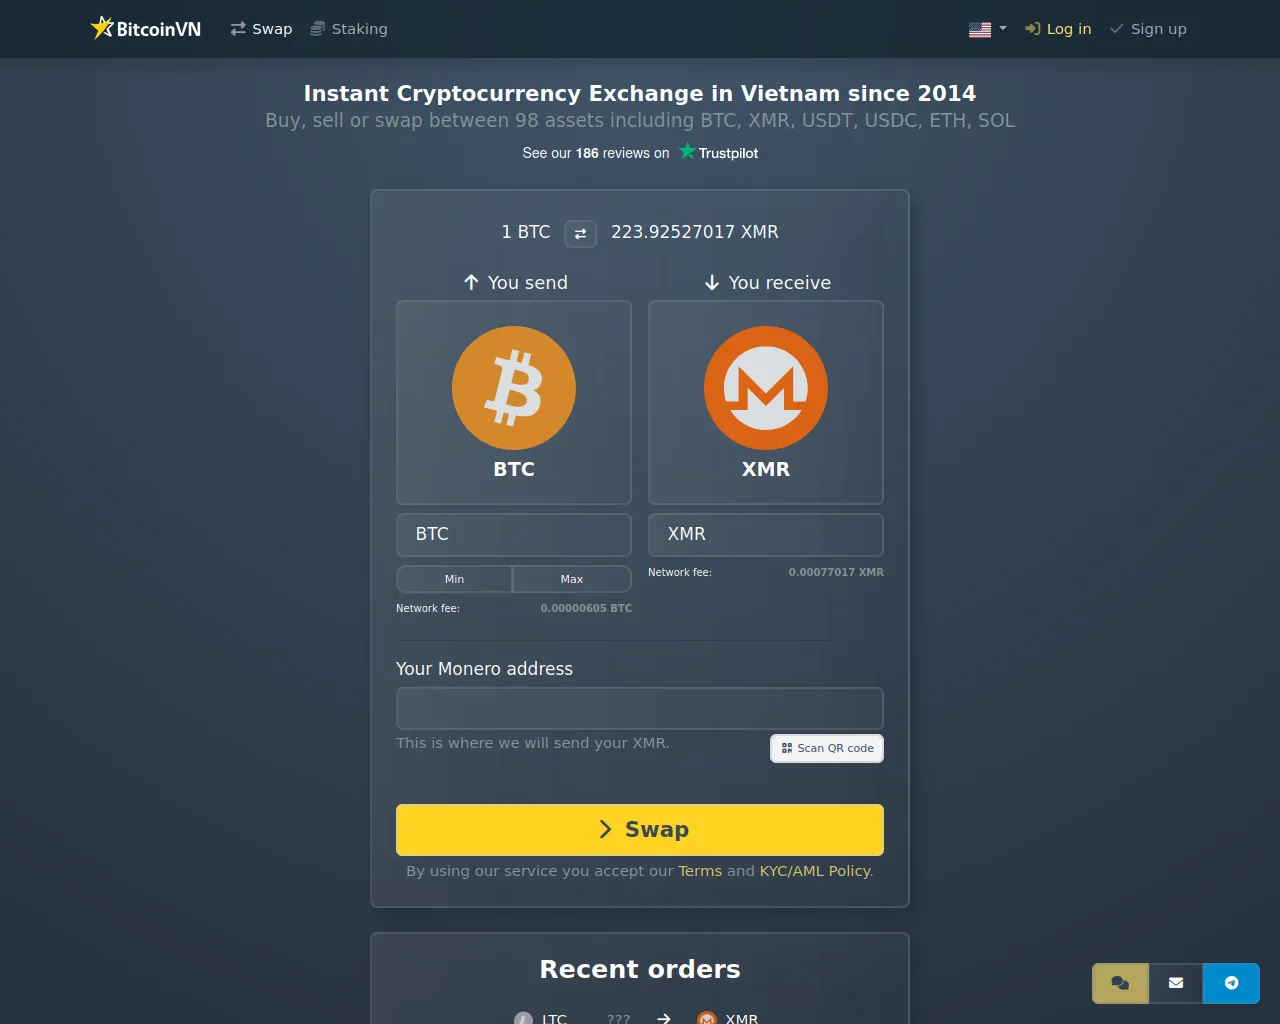The width and height of the screenshot is (1280, 1024).
Task: Click the Sign up link
Action: coord(1148,29)
